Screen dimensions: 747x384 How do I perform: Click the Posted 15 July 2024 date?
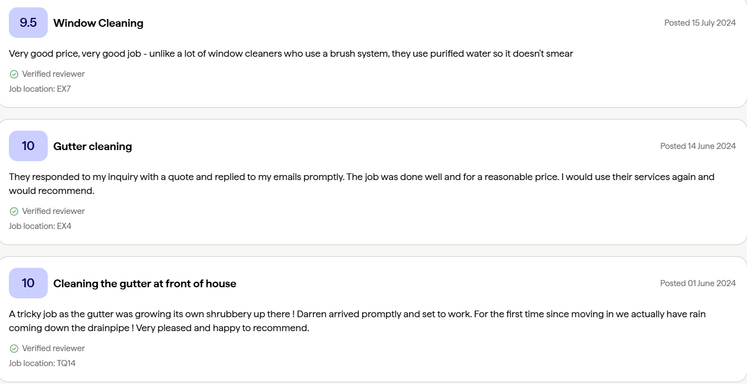click(700, 23)
